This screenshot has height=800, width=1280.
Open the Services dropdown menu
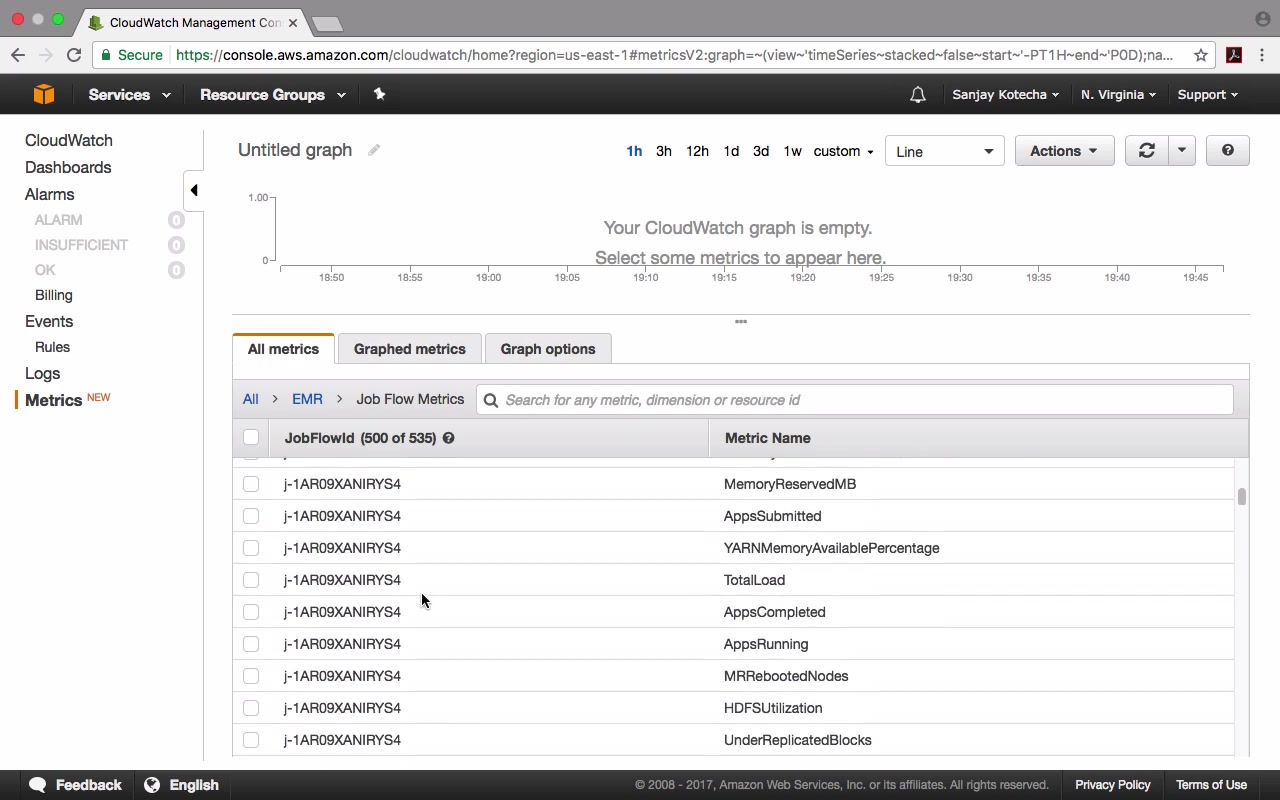click(x=129, y=95)
